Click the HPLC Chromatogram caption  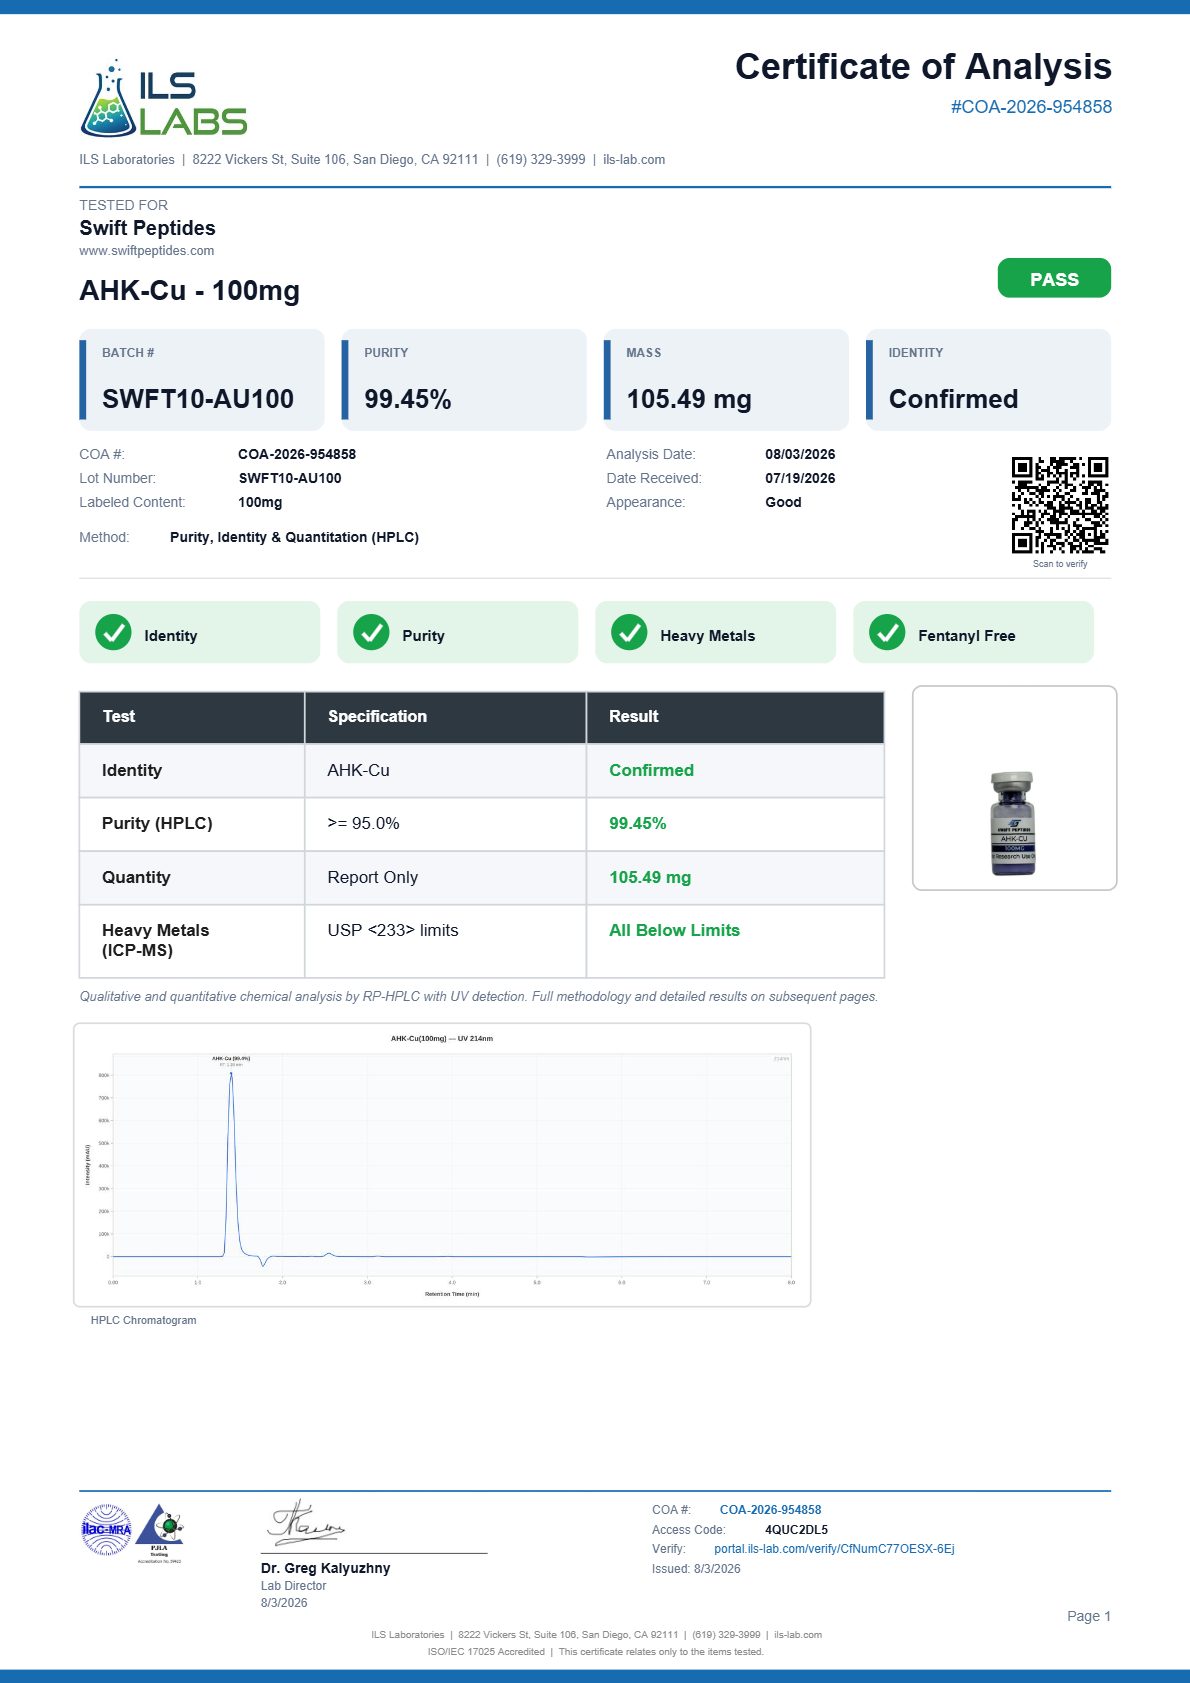(x=143, y=1320)
